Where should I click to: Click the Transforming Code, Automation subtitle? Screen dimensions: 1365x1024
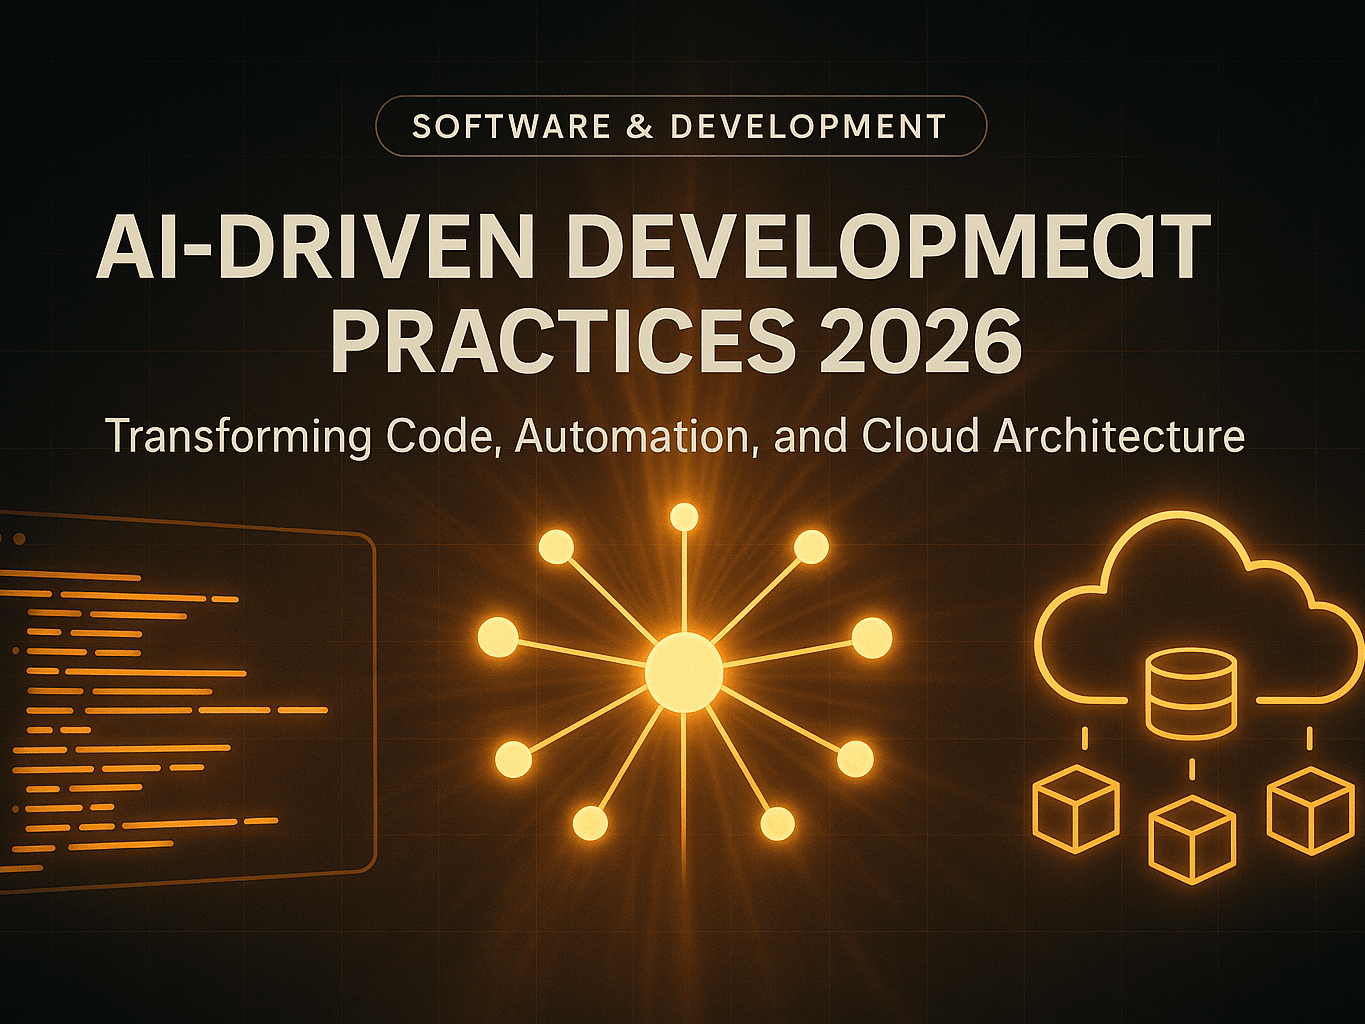[675, 436]
